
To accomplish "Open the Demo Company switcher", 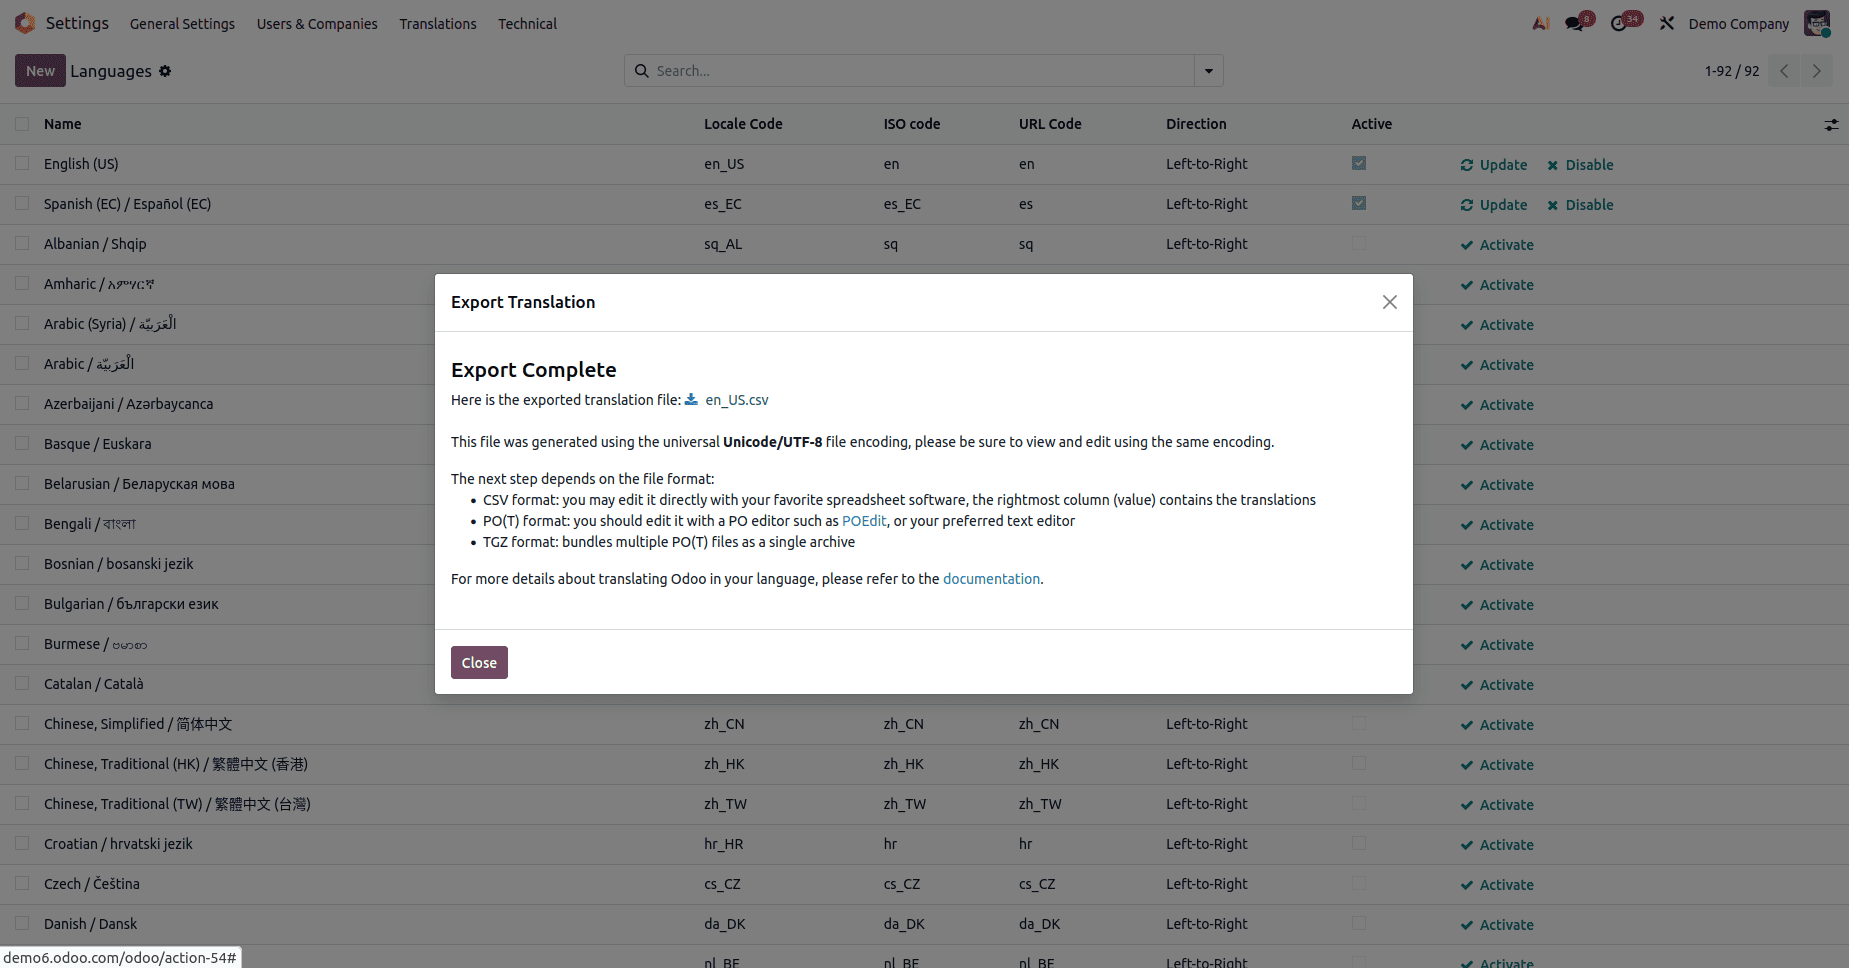I will point(1738,22).
